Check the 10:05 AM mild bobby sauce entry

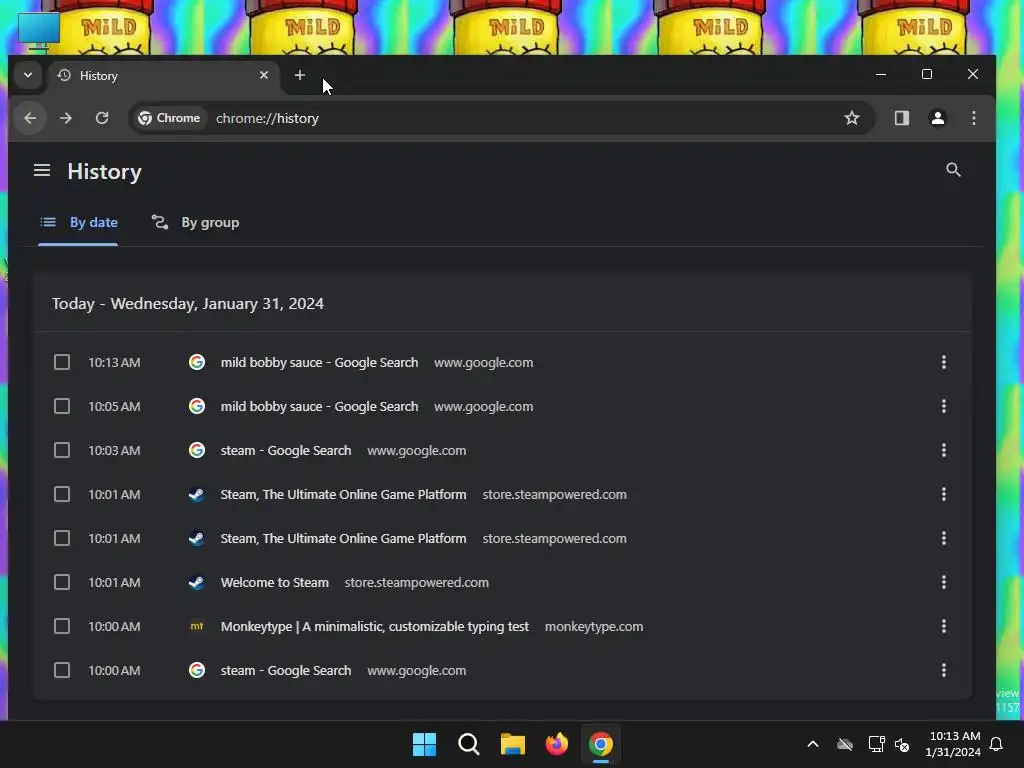coord(62,406)
